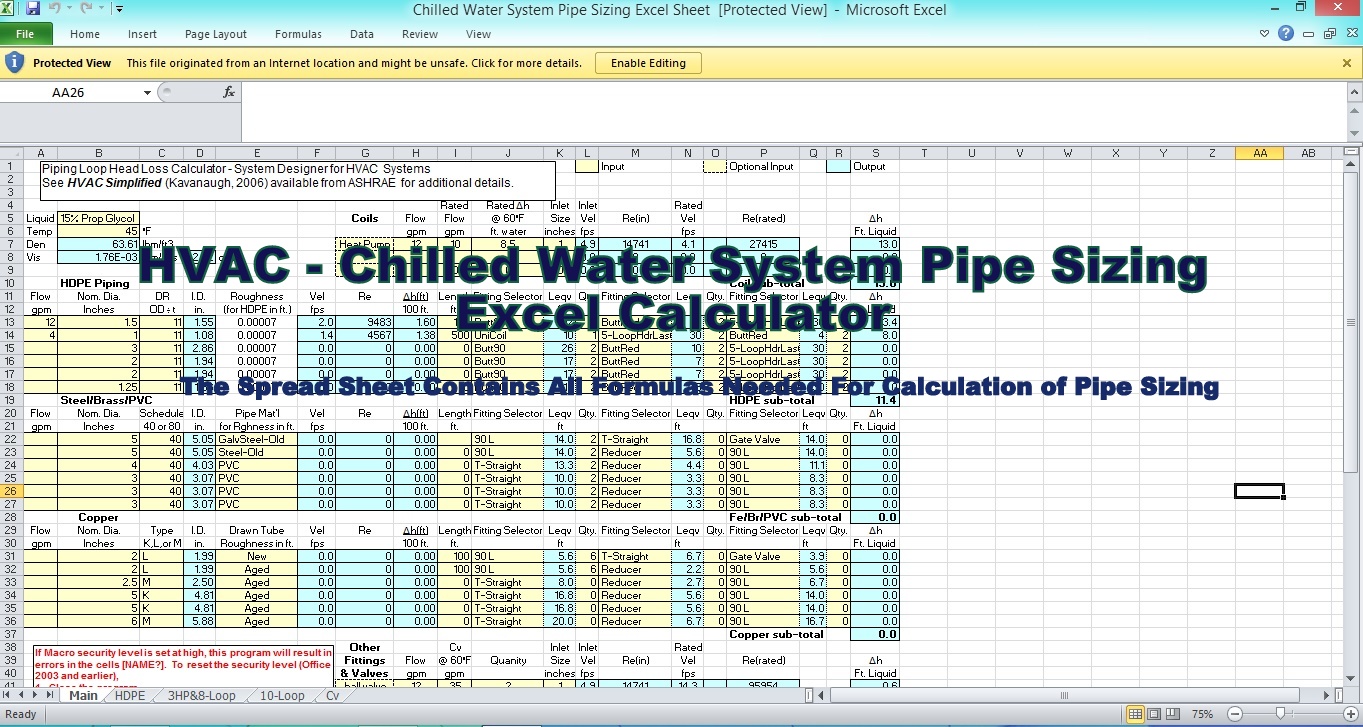The image size is (1363, 727).
Task: Select column header AA
Action: [1260, 153]
